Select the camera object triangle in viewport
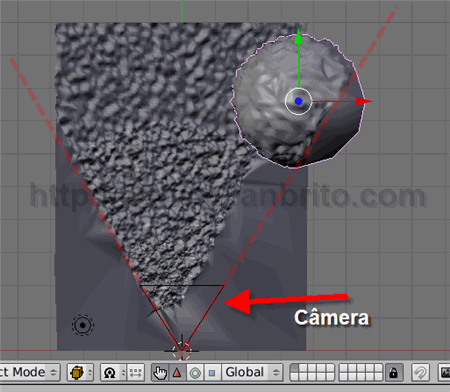 coord(182,318)
